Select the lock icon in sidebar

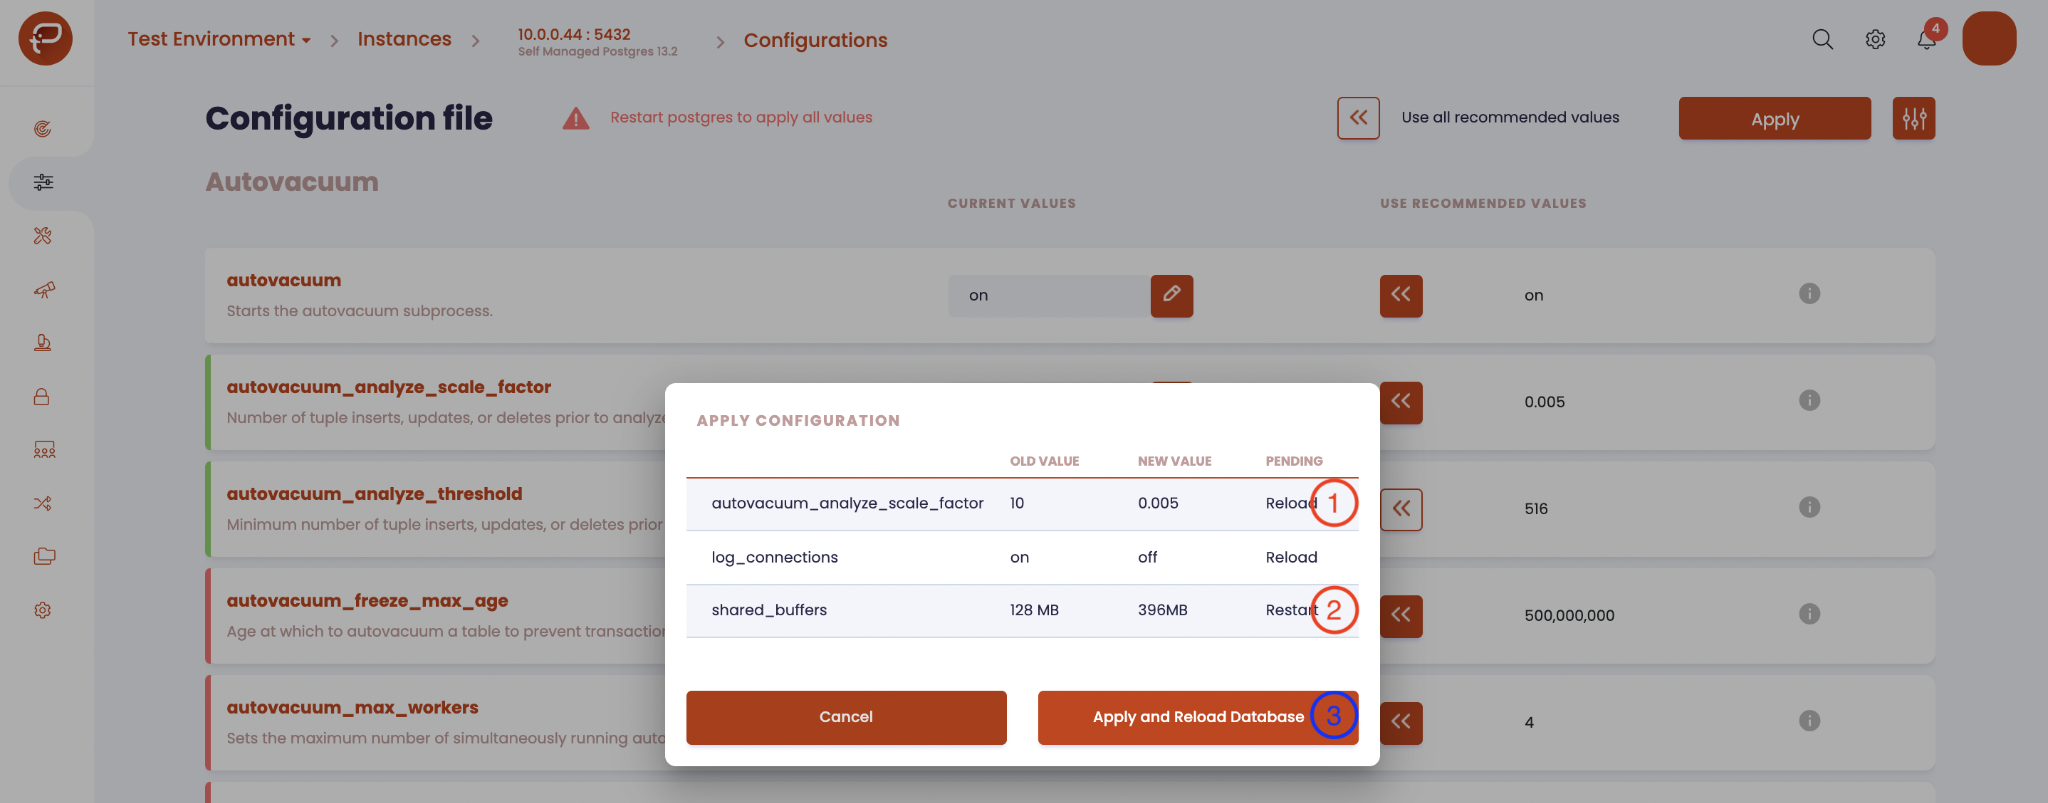coord(42,396)
